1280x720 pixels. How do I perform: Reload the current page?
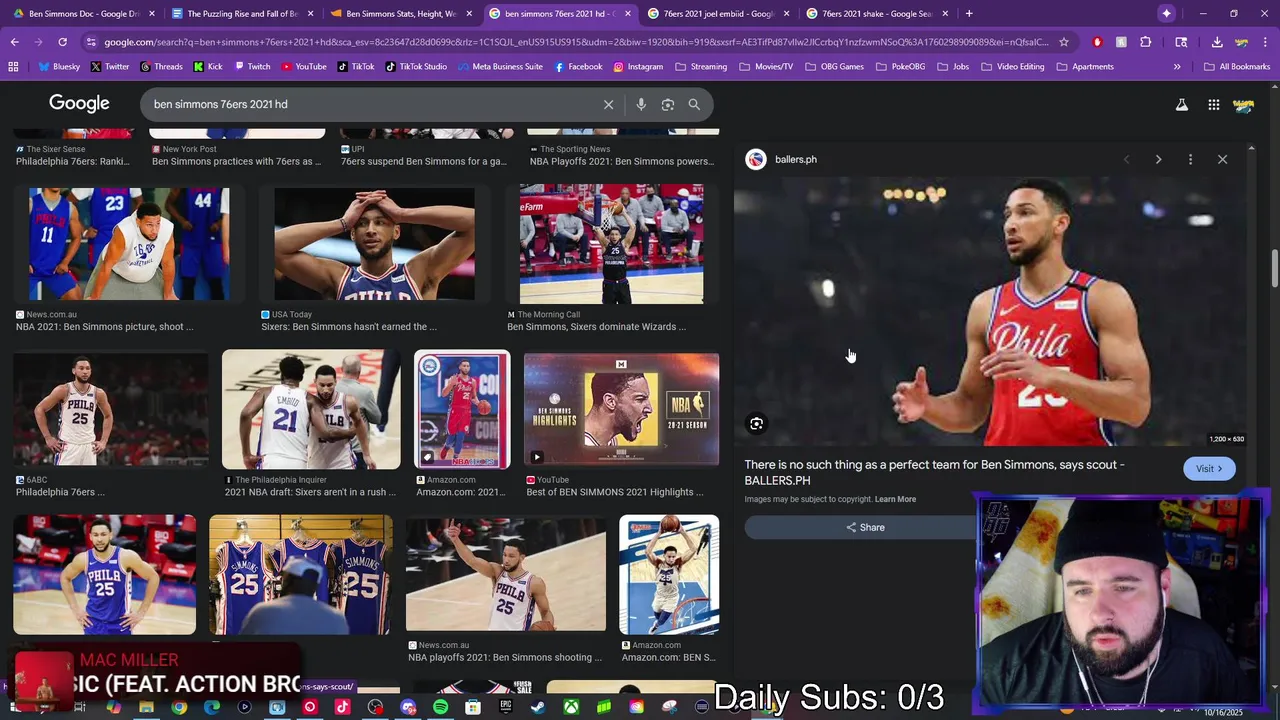click(x=62, y=42)
